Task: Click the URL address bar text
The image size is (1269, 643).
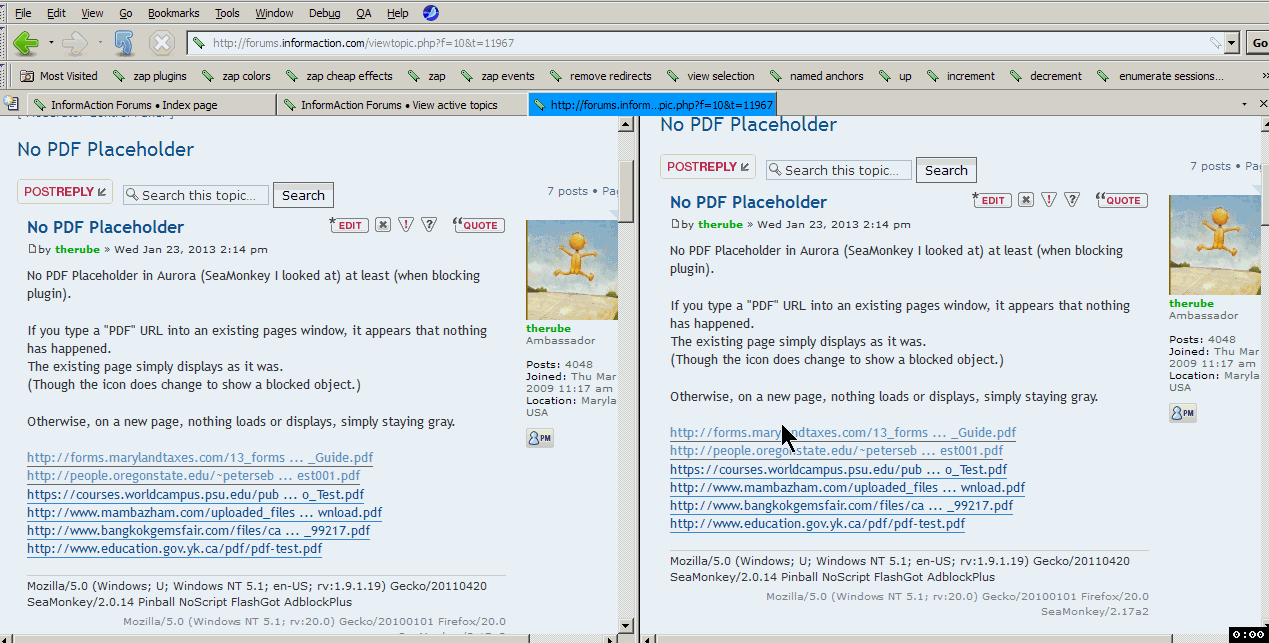Action: pyautogui.click(x=364, y=43)
